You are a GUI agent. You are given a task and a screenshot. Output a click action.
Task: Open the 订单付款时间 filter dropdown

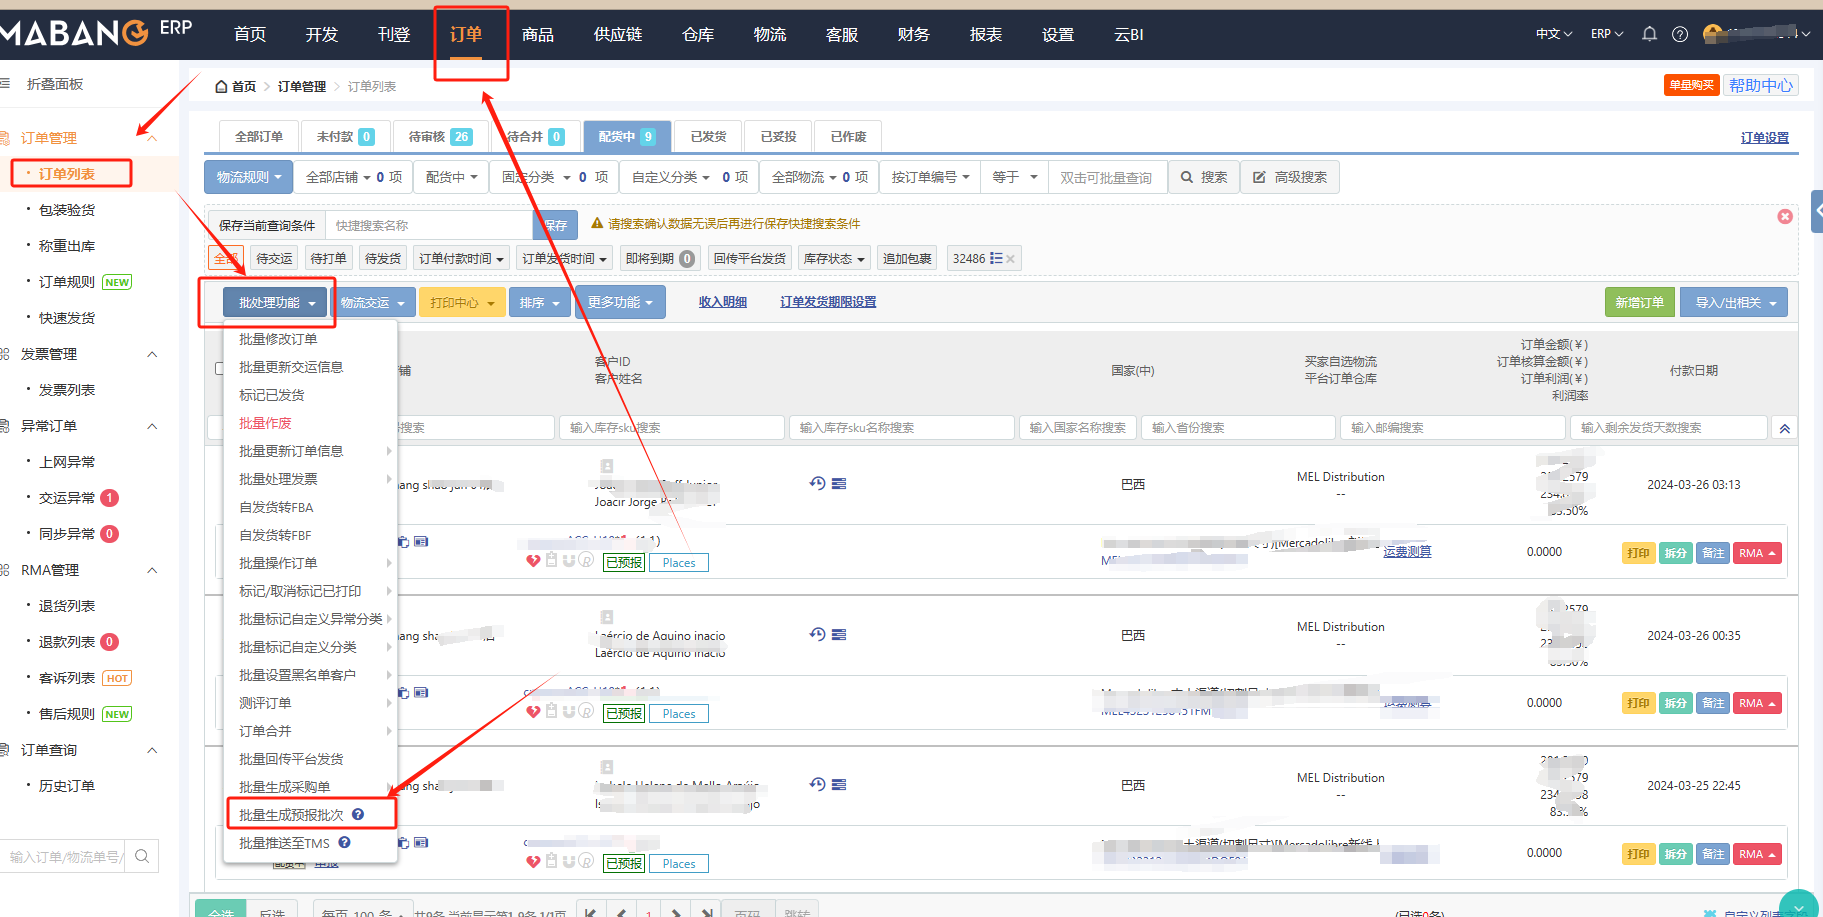coord(461,258)
